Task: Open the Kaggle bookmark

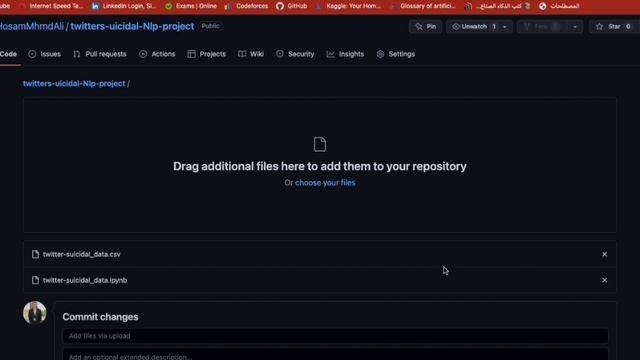Action: coord(349,6)
